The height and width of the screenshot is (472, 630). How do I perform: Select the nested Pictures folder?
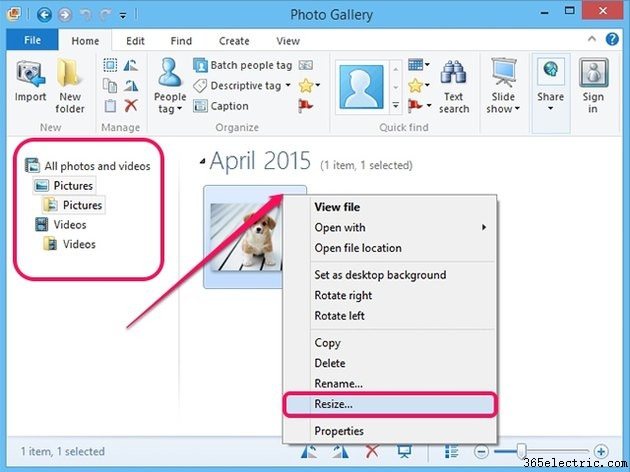(74, 205)
